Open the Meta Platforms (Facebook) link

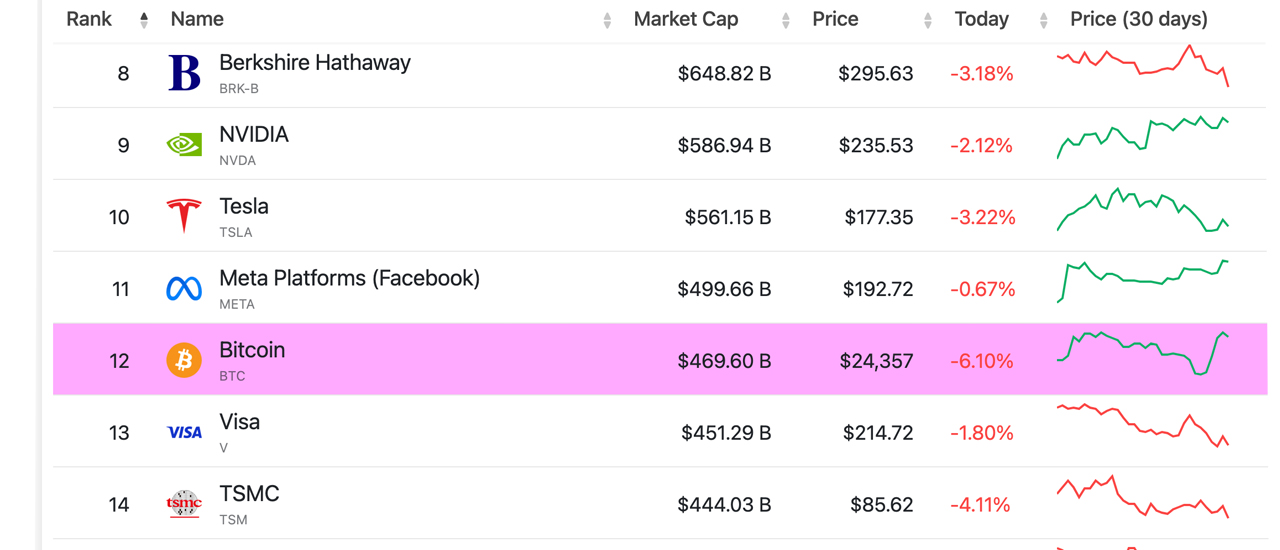pyautogui.click(x=349, y=278)
